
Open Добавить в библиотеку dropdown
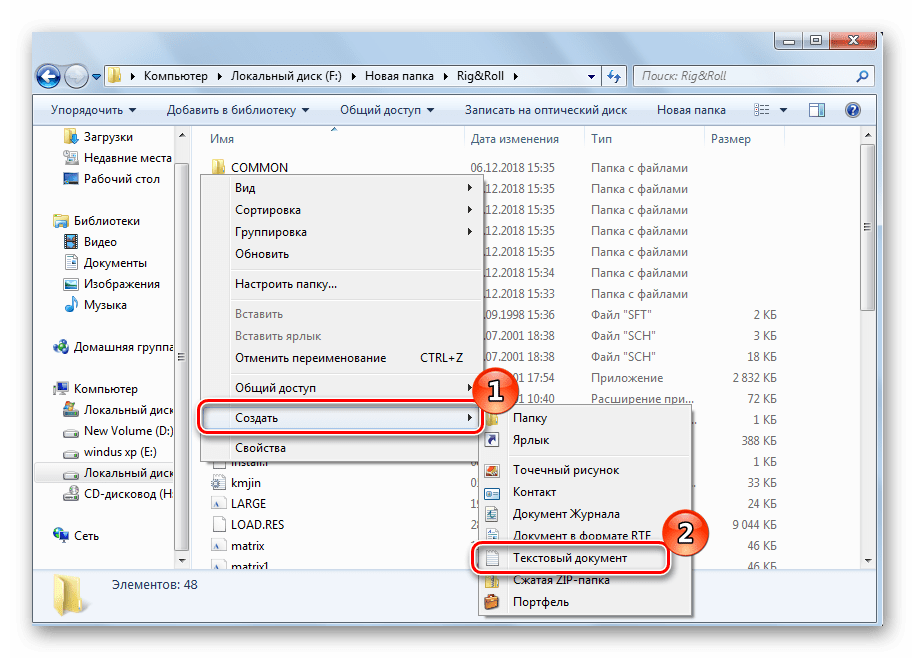coord(237,110)
